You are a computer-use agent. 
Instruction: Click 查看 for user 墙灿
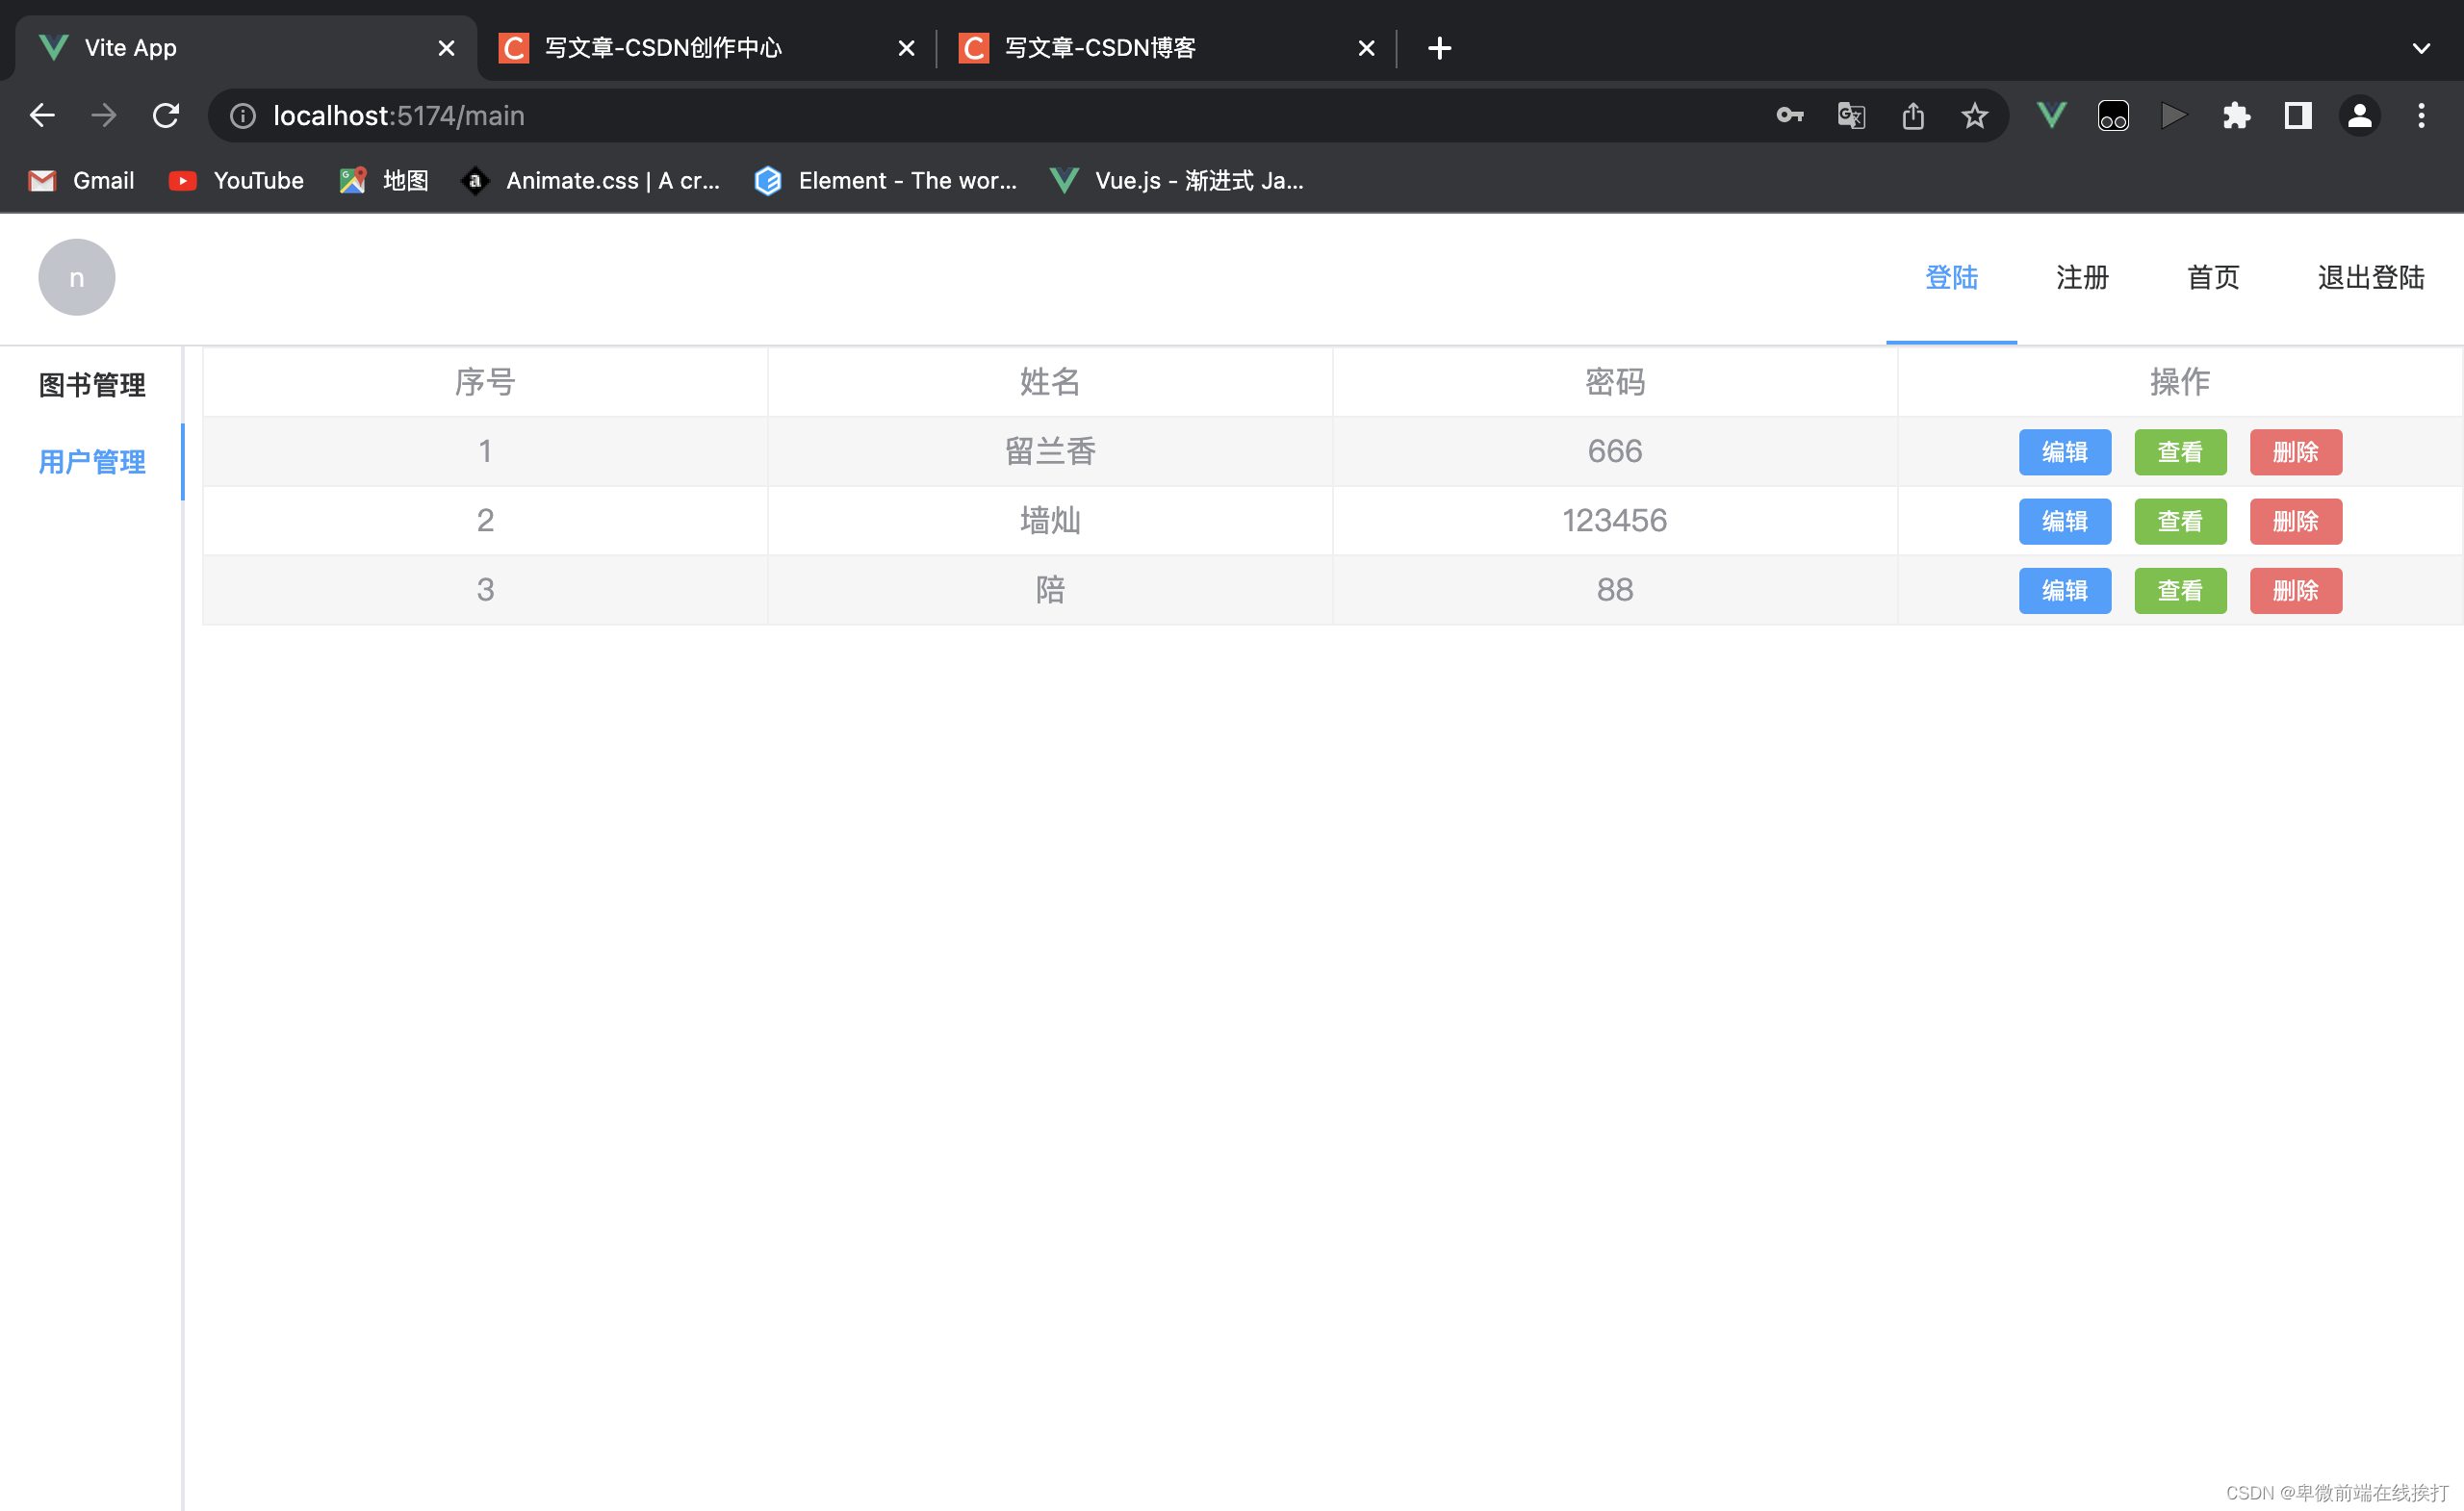pyautogui.click(x=2180, y=521)
